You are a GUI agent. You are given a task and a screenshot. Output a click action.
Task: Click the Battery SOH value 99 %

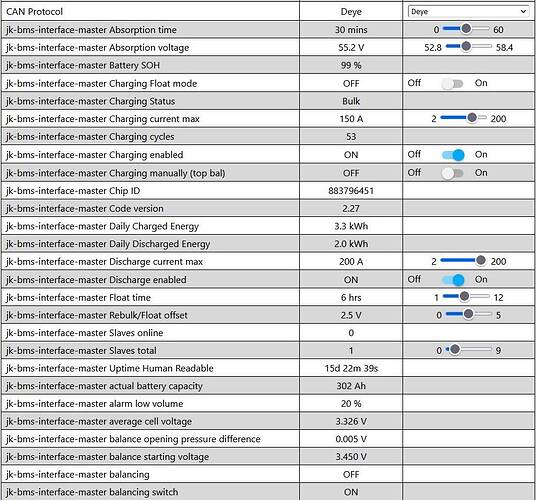[x=351, y=65]
